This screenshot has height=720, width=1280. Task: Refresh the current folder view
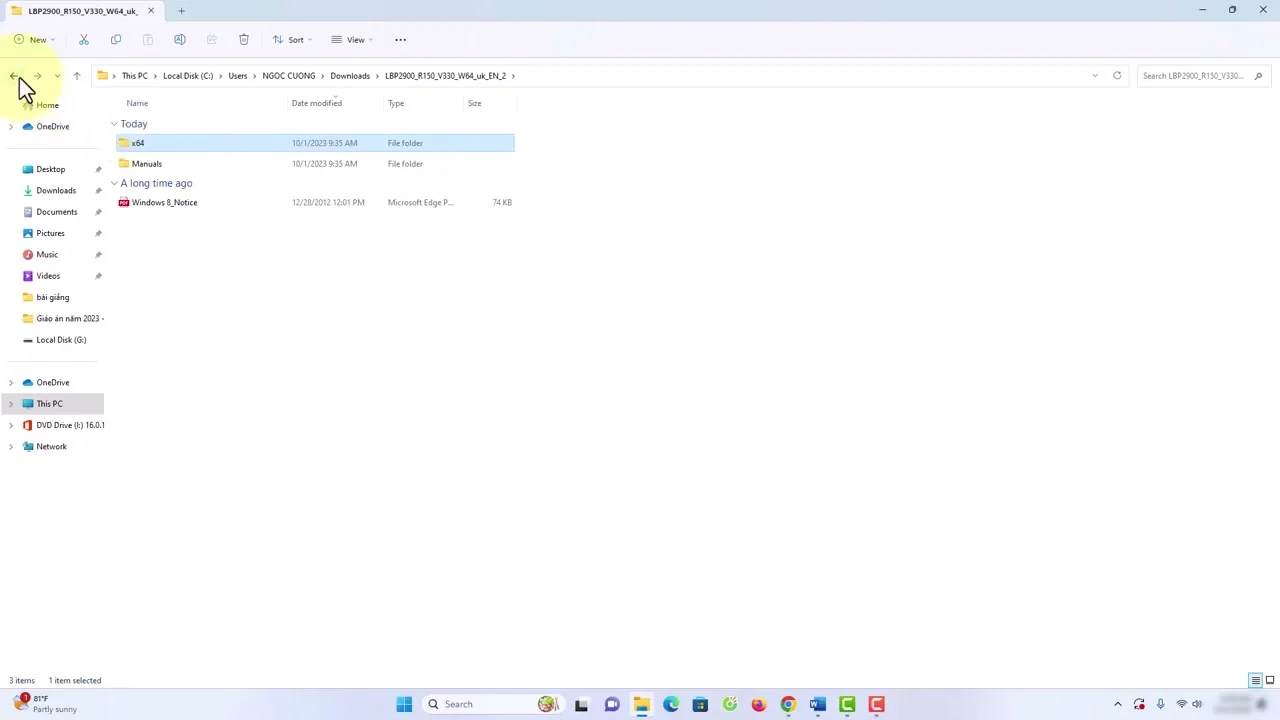point(1117,76)
